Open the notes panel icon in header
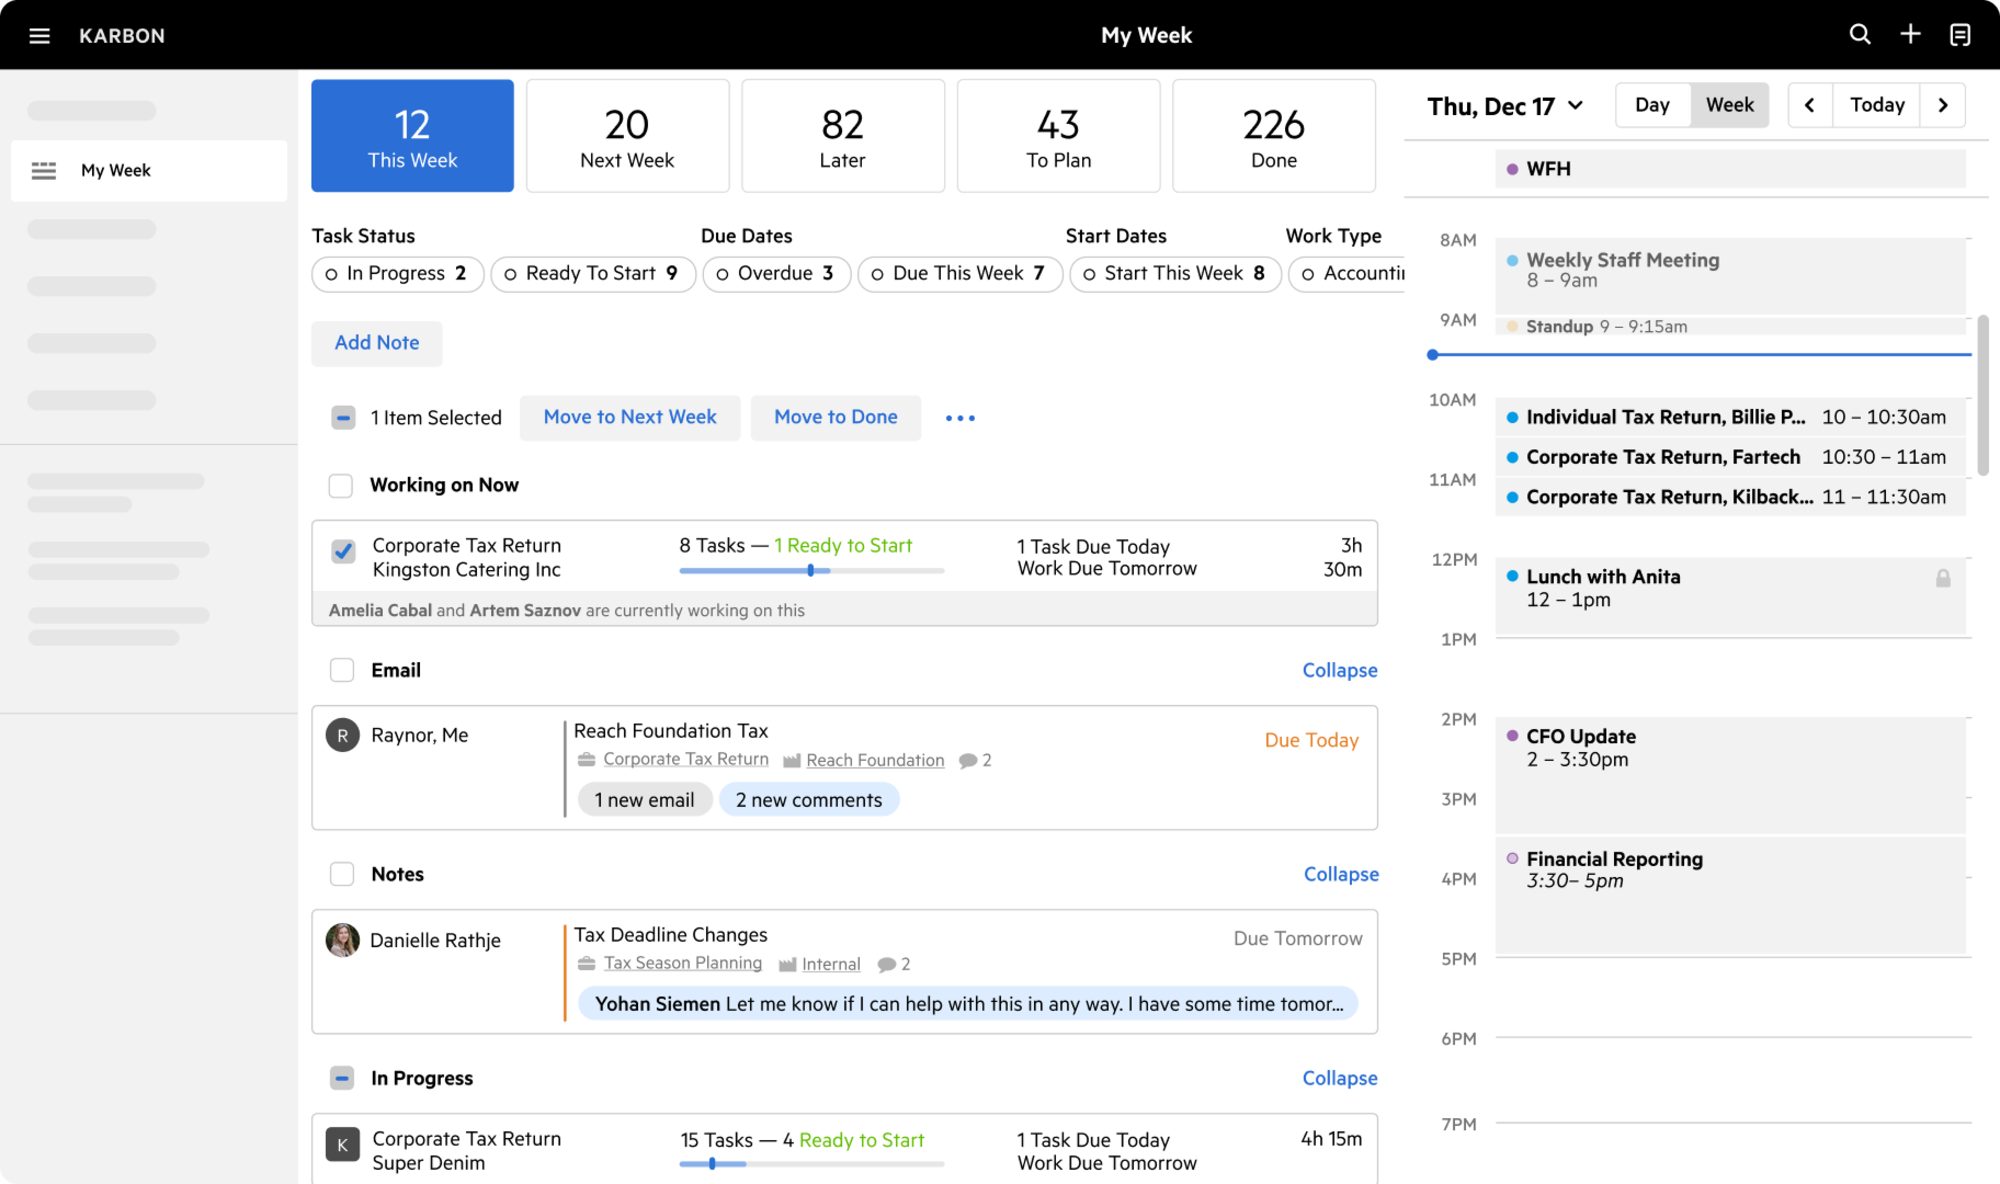Viewport: 2000px width, 1184px height. coord(1960,35)
